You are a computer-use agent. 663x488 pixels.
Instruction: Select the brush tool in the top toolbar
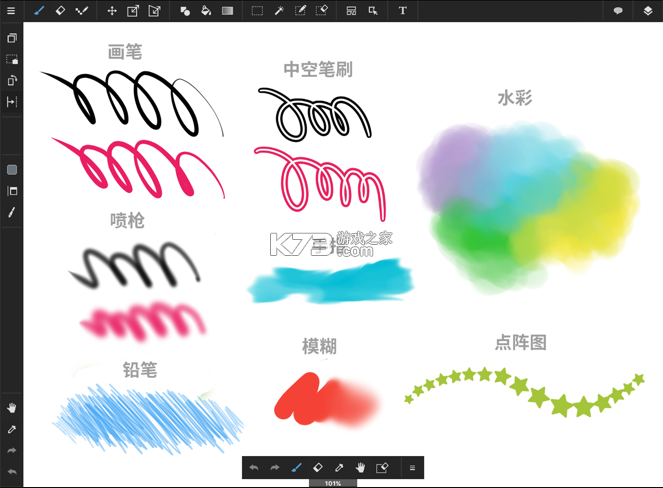coord(39,11)
